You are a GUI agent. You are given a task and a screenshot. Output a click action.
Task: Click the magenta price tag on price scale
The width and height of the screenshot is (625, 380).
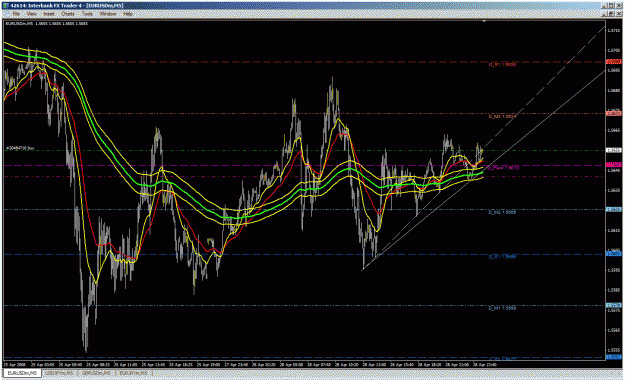click(x=613, y=164)
